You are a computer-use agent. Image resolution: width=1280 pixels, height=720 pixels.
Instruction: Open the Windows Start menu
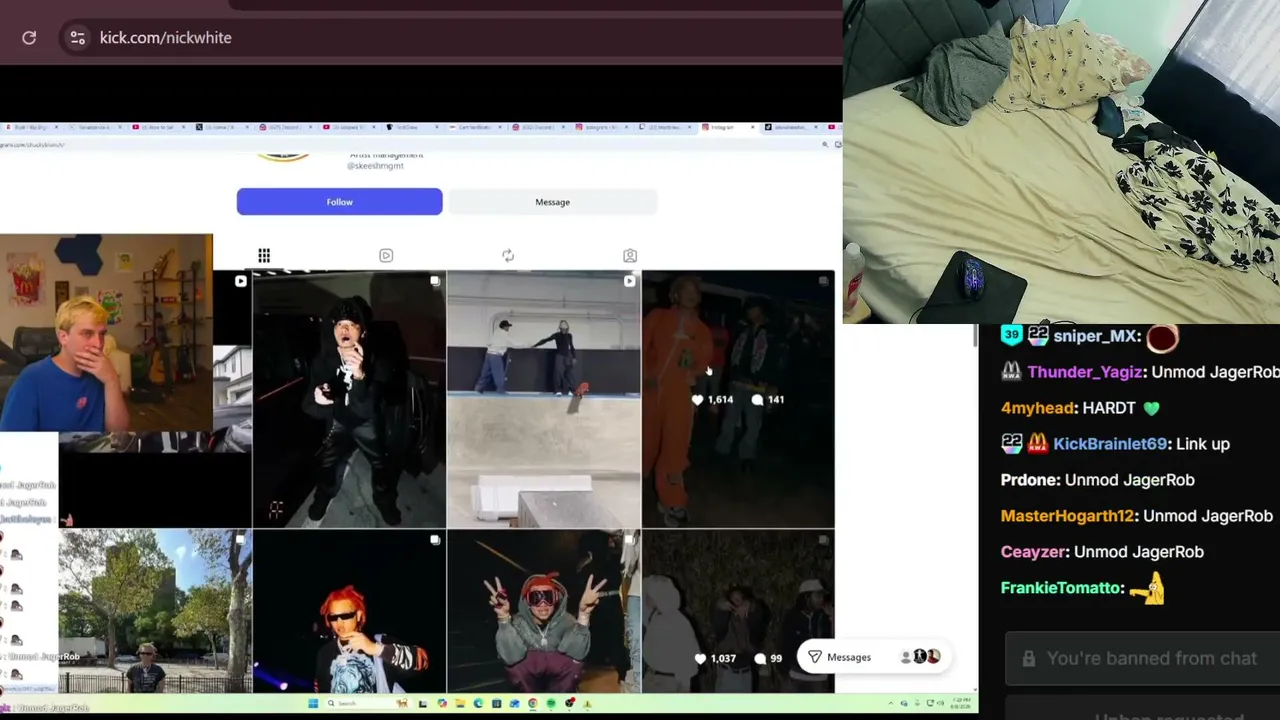click(x=313, y=704)
